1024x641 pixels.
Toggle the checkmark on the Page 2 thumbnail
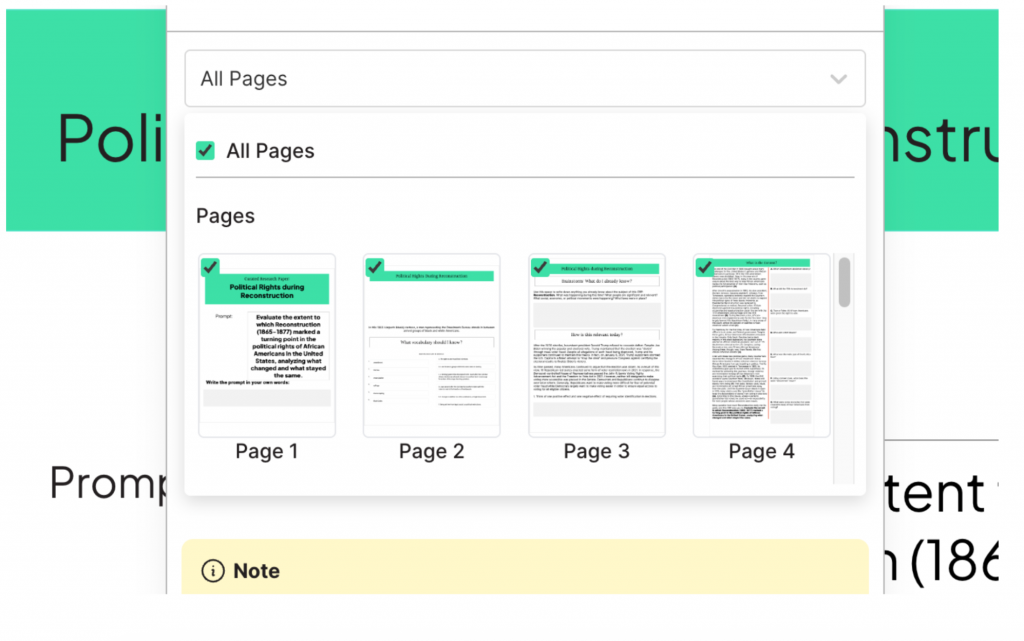click(x=374, y=267)
